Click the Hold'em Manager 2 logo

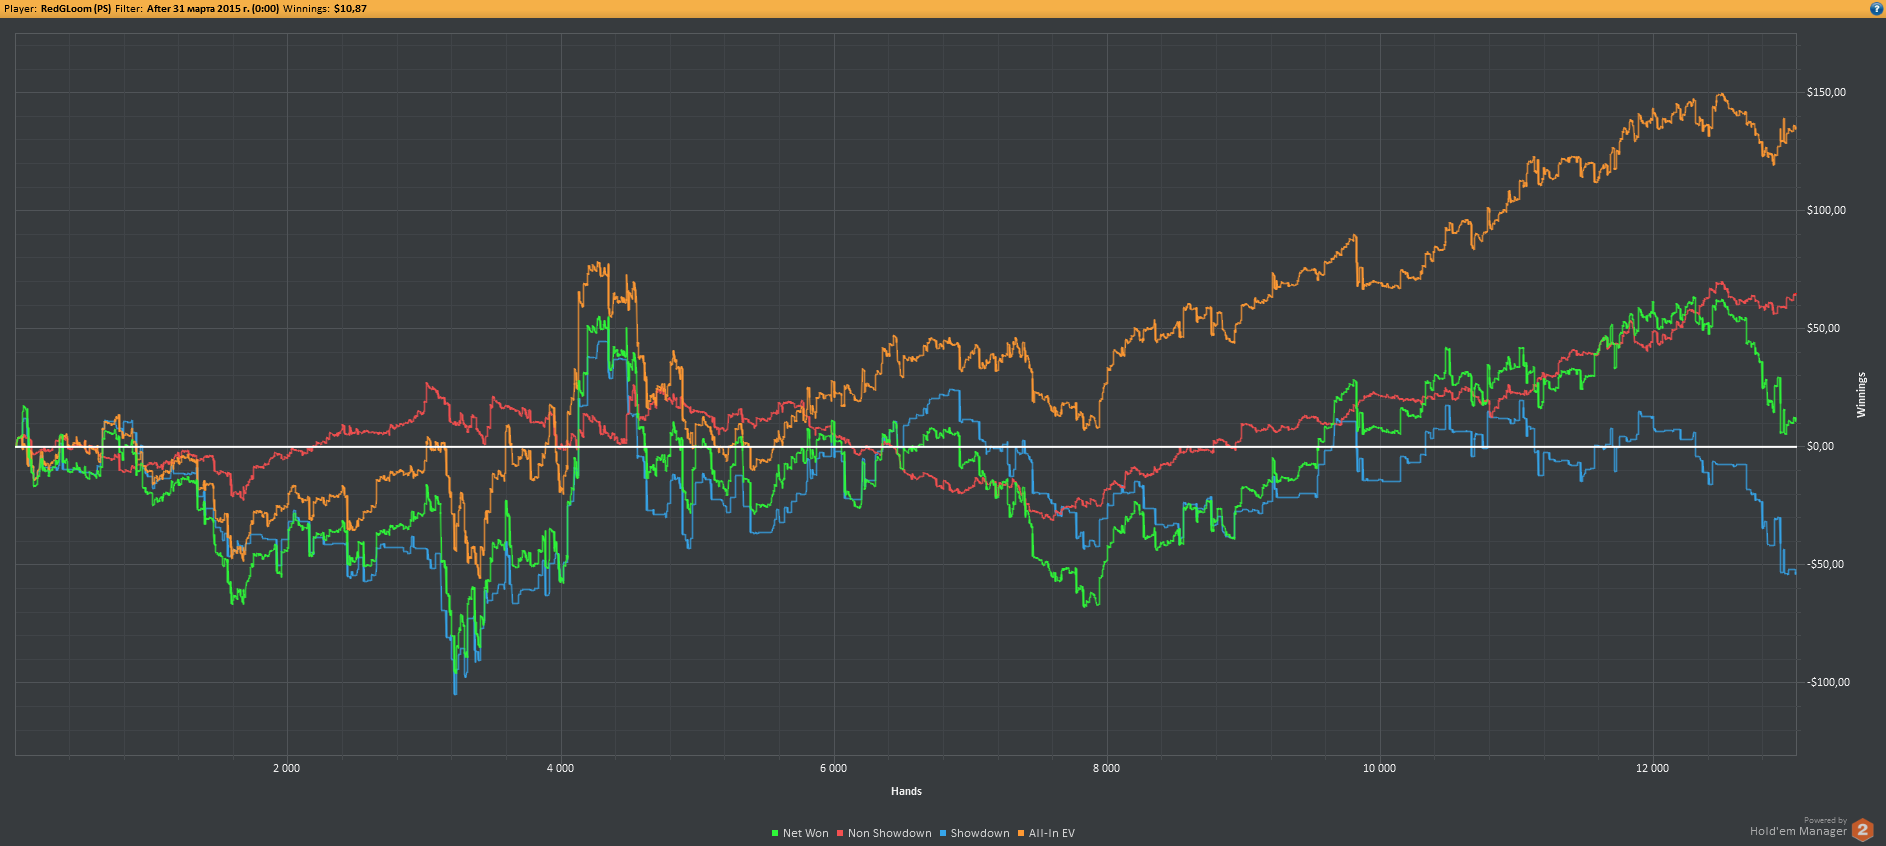pos(1862,830)
